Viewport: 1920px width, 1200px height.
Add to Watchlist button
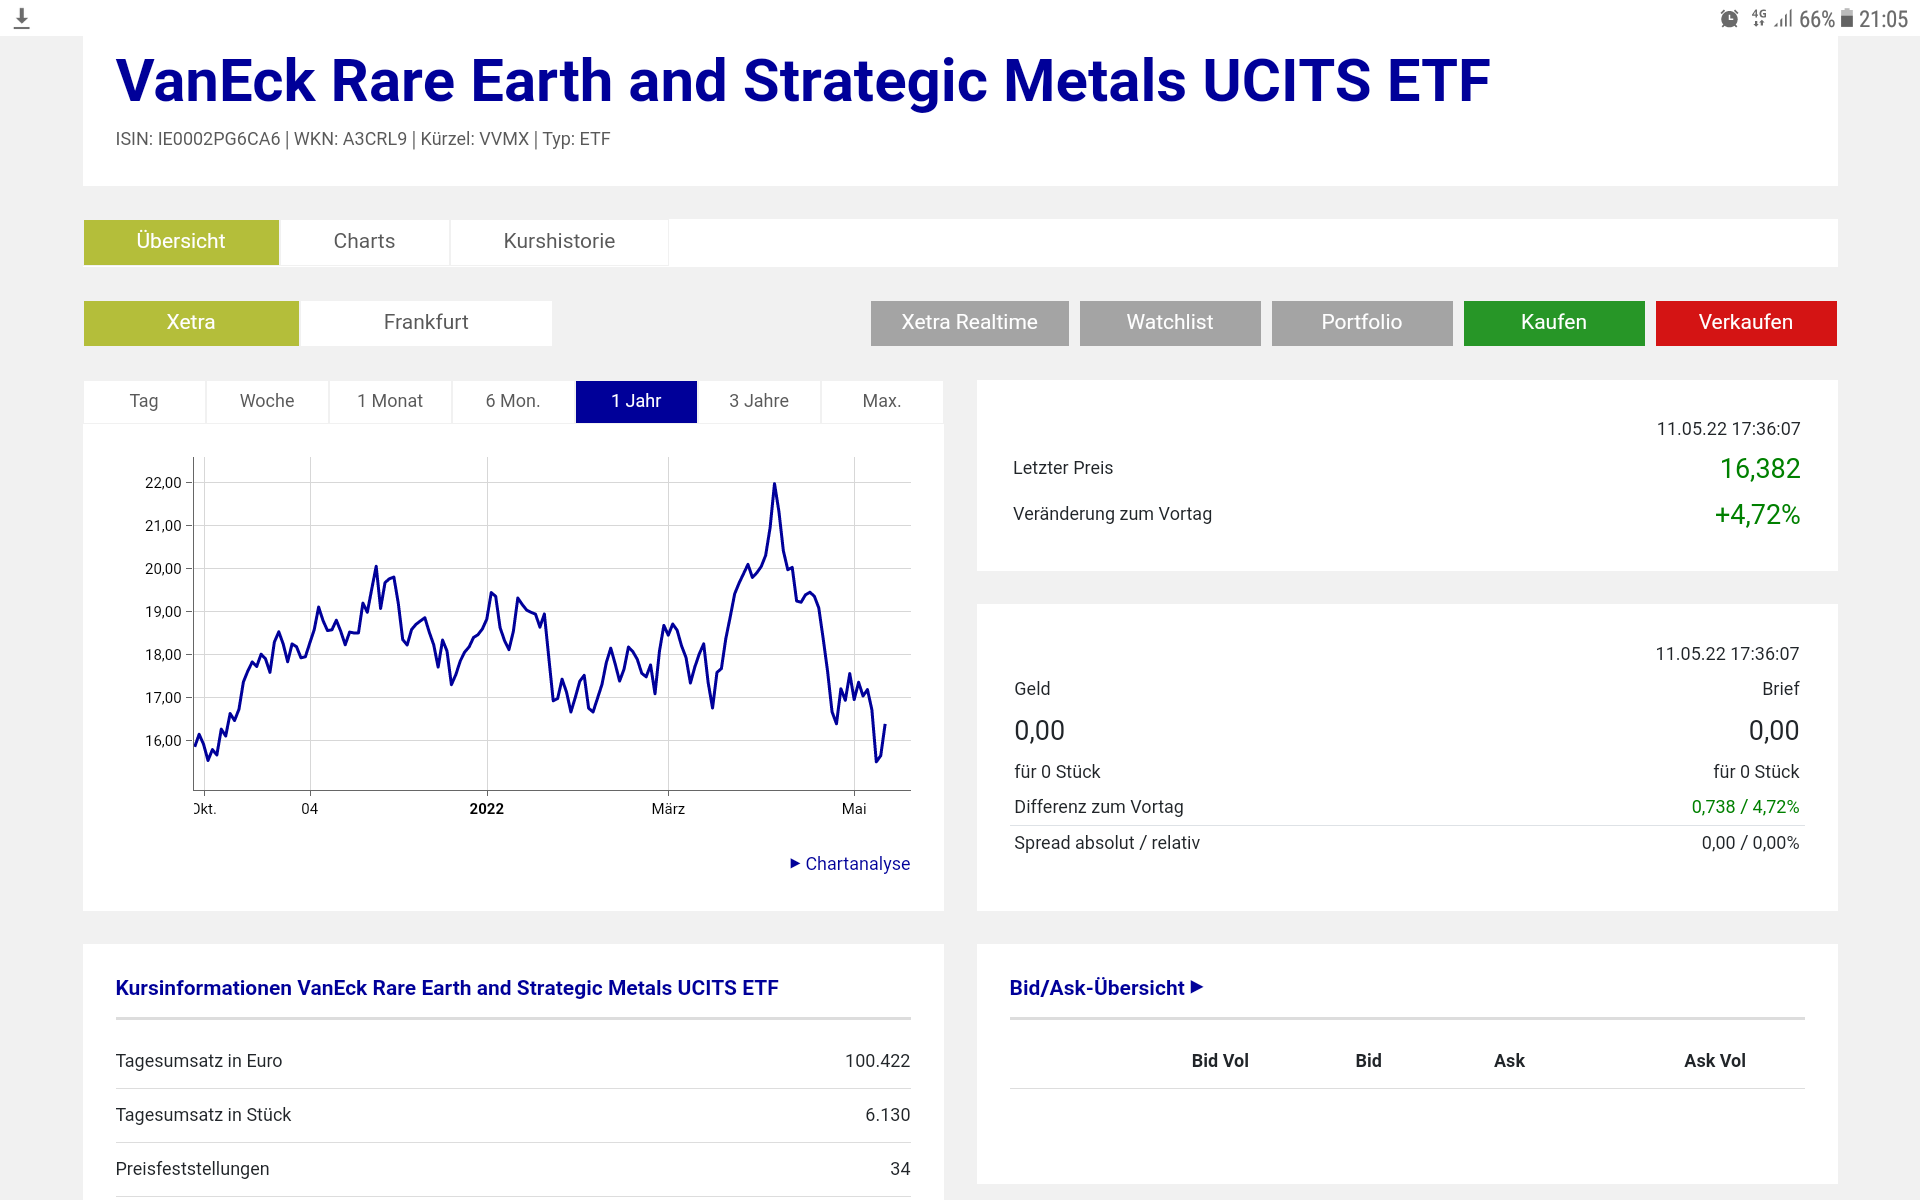[x=1170, y=323]
